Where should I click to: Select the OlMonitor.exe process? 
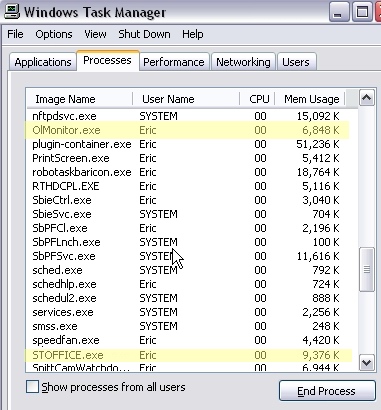point(187,130)
